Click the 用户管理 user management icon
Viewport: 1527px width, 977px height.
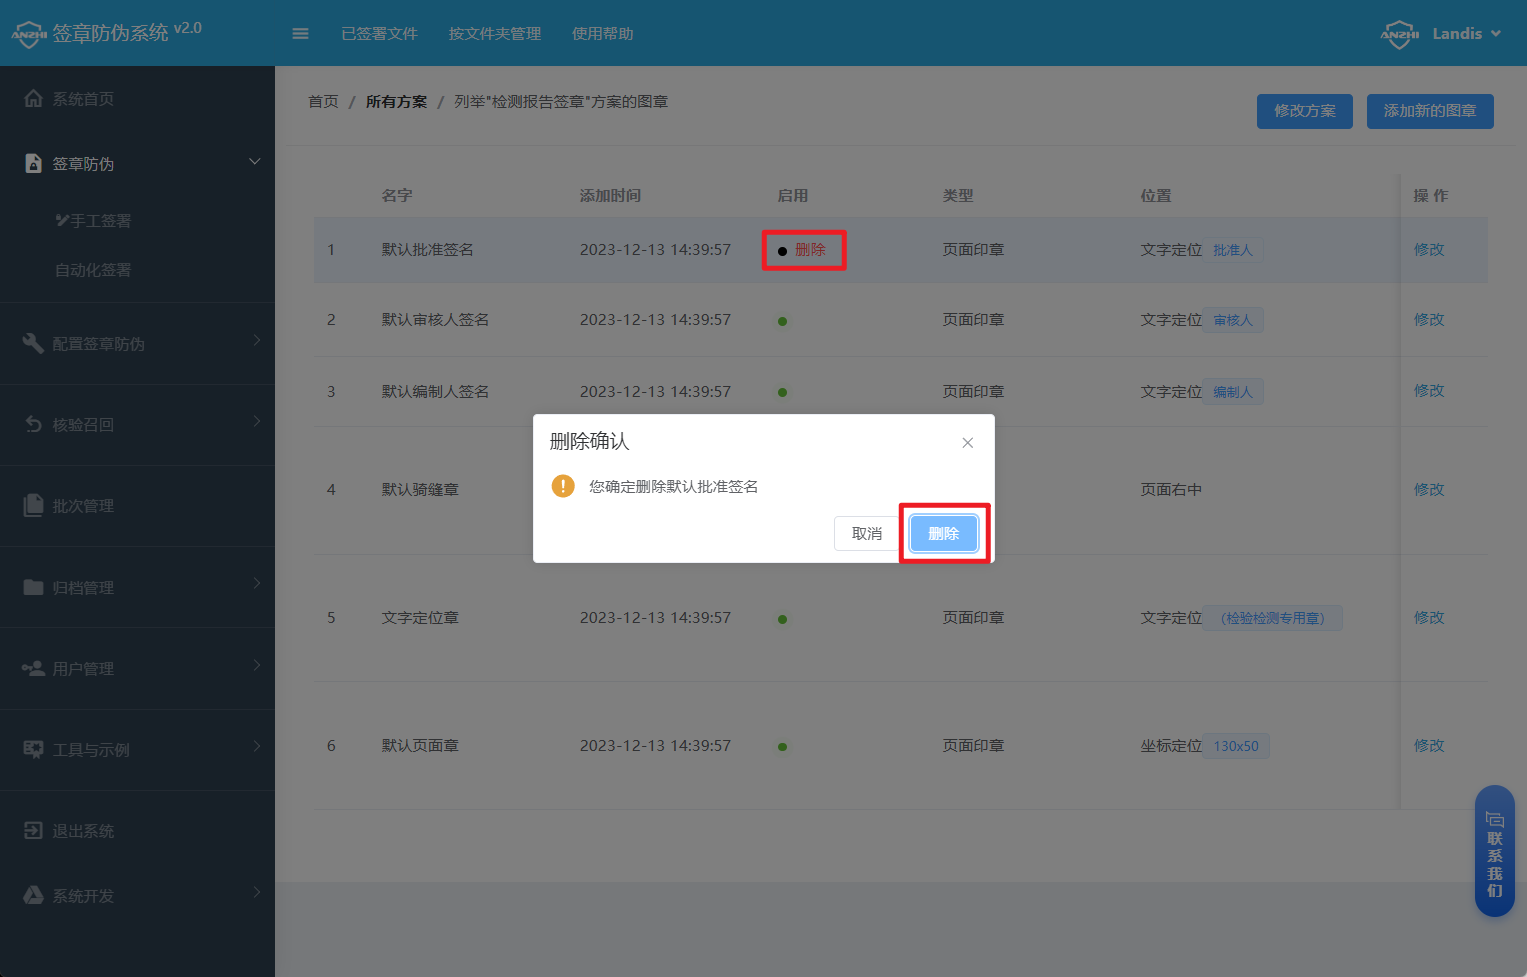click(34, 668)
